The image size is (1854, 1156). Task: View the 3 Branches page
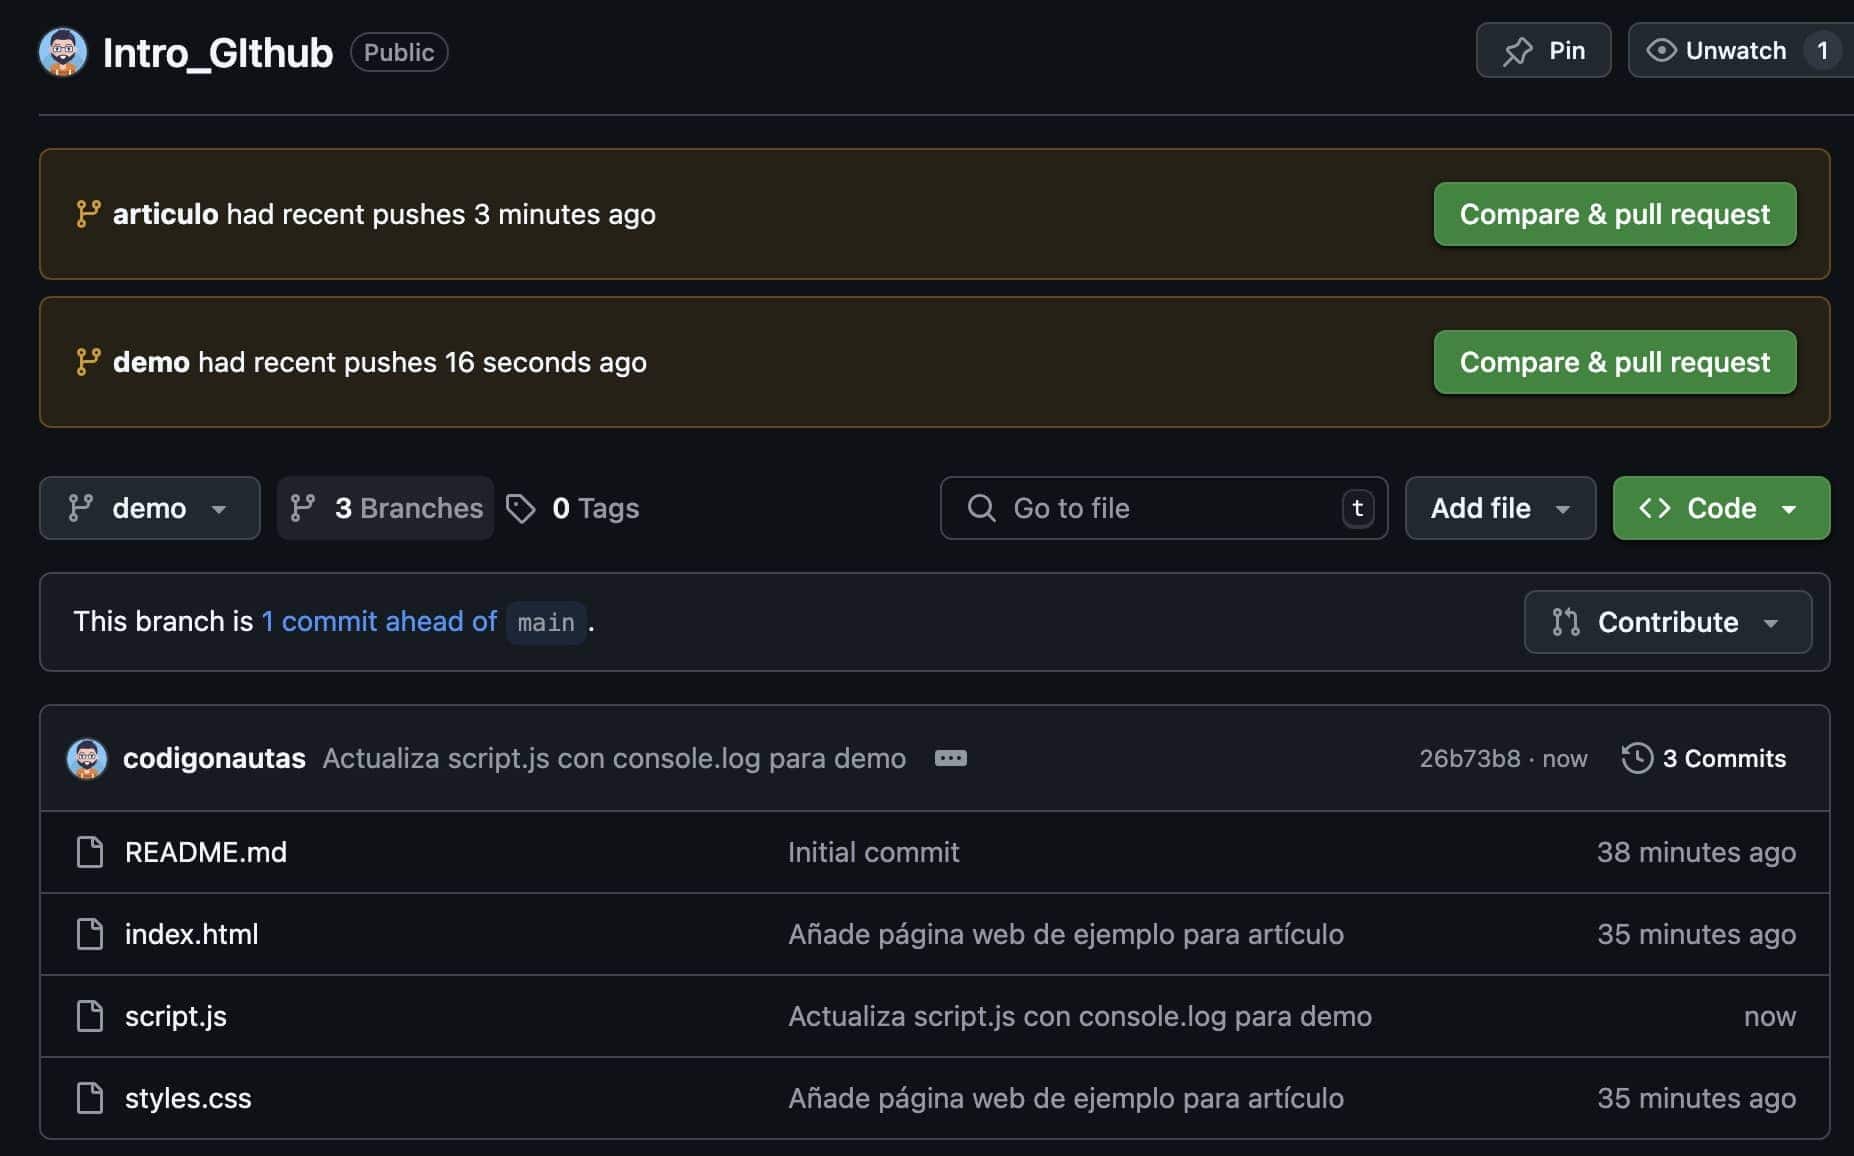point(385,508)
